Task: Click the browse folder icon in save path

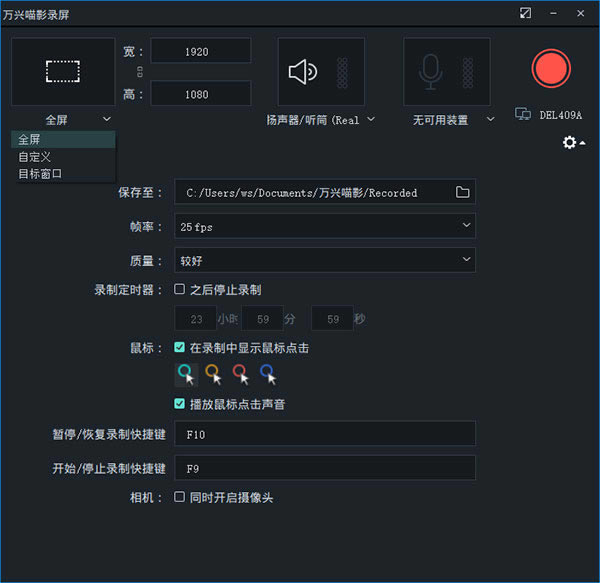Action: [x=462, y=192]
